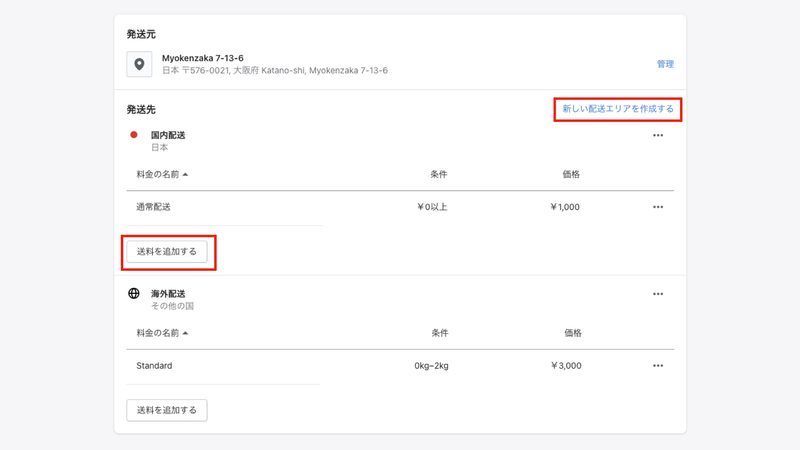Click the ¥1,000 price value
The width and height of the screenshot is (800, 450).
[x=565, y=207]
